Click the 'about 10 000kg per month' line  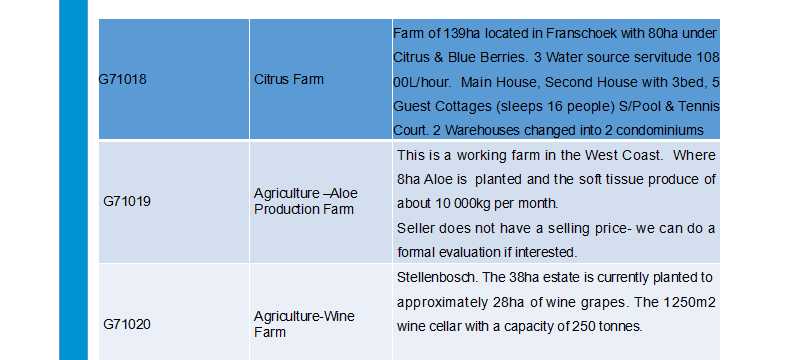(477, 203)
